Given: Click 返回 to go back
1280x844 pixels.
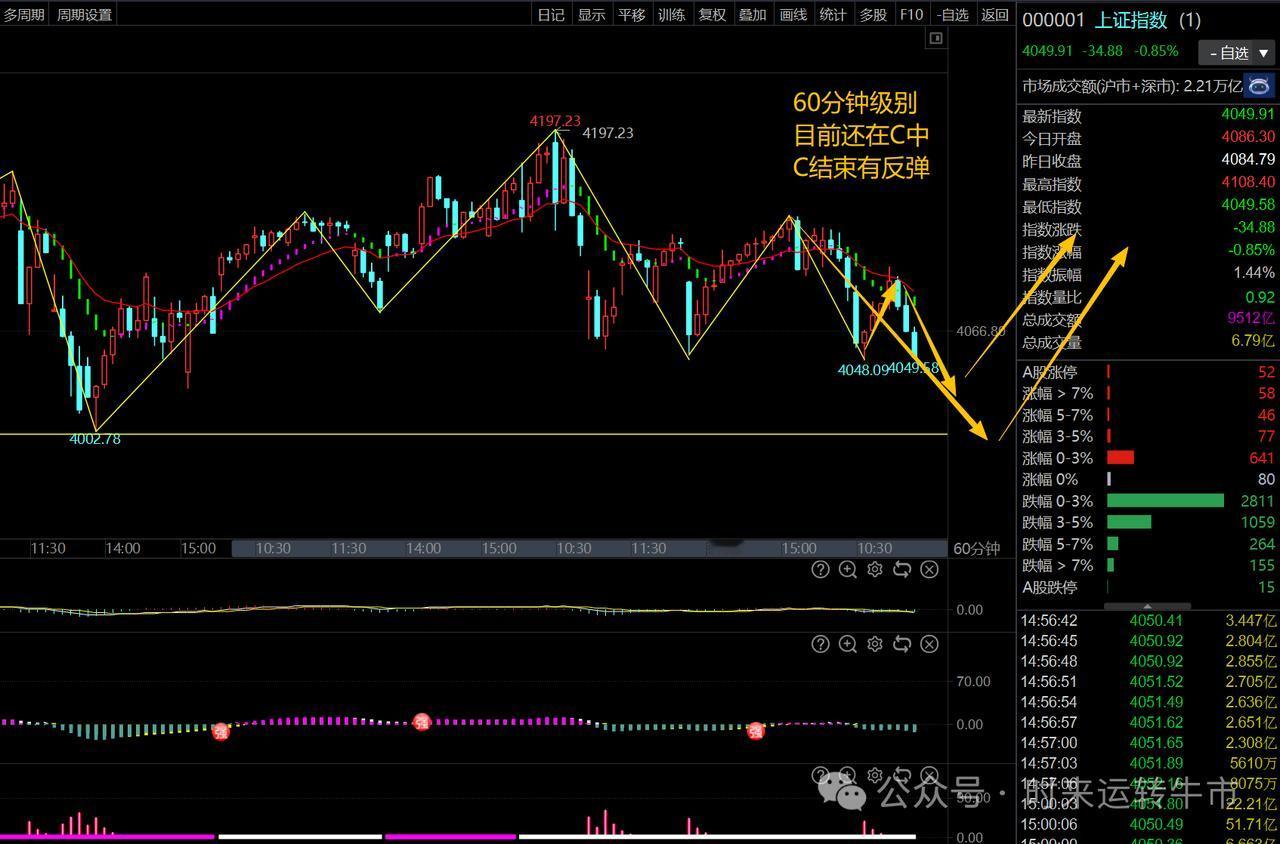Looking at the screenshot, I should tap(995, 15).
